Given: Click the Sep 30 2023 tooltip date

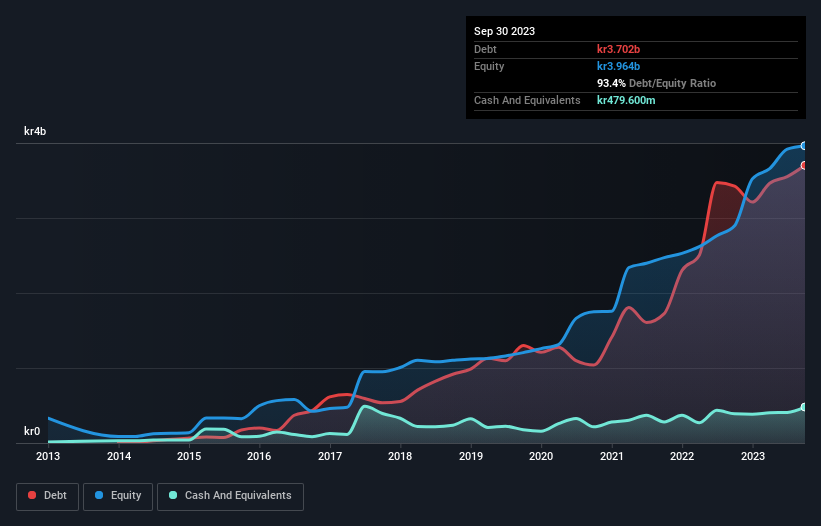Looking at the screenshot, I should point(504,31).
